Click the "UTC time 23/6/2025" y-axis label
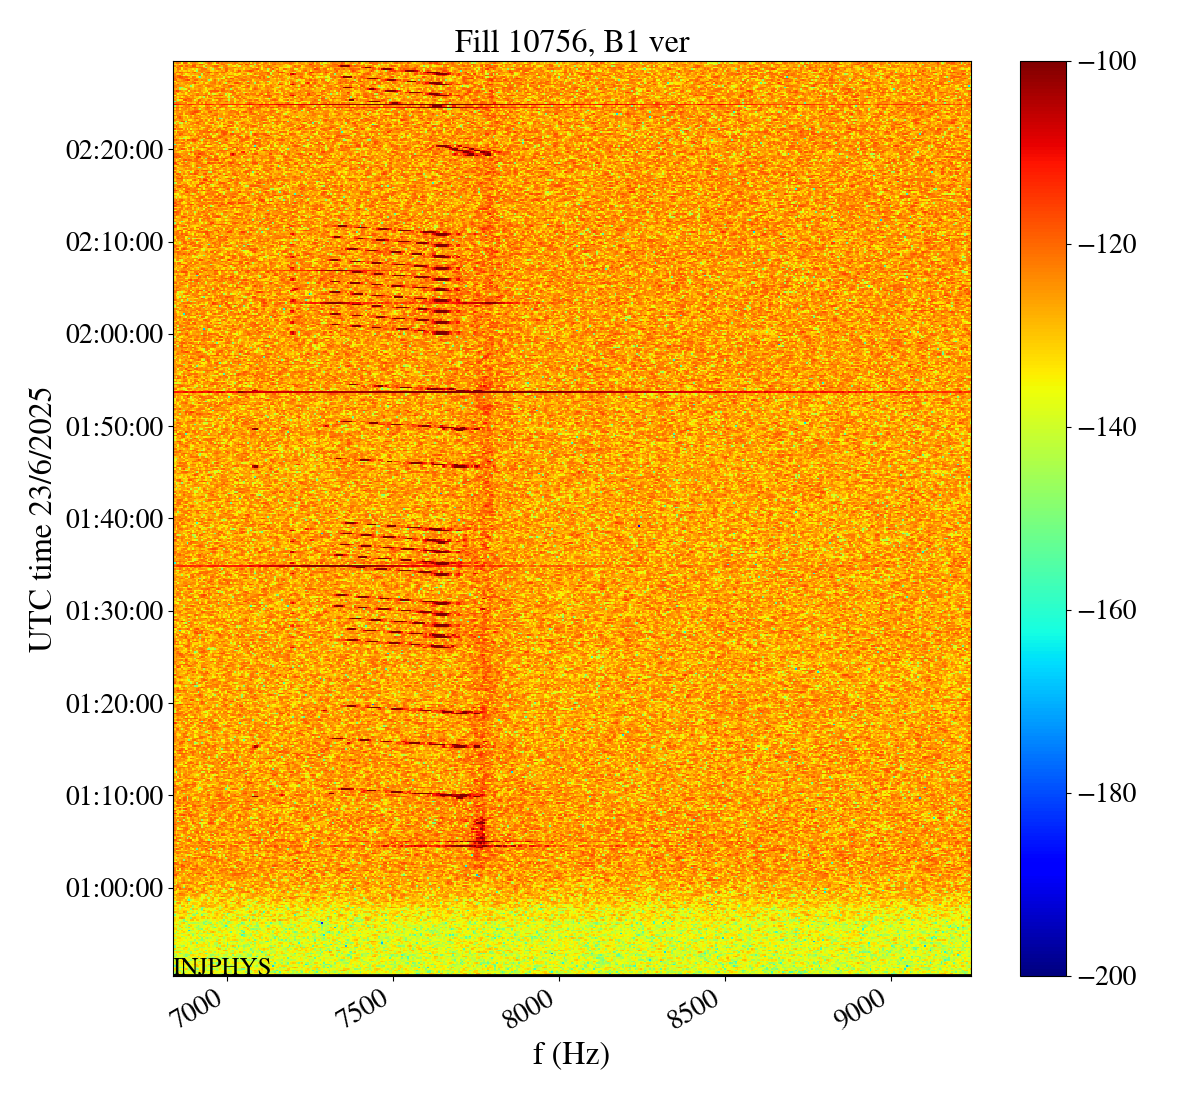Image resolution: width=1200 pixels, height=1100 pixels. [x=41, y=519]
